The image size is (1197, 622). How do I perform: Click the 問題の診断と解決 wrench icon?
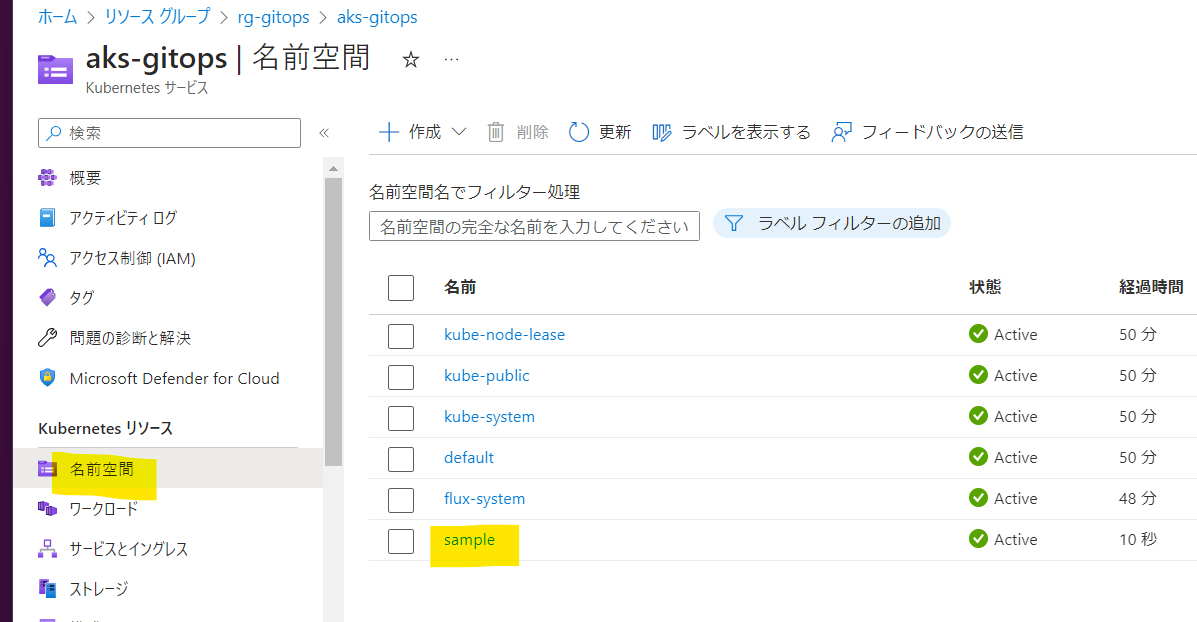[x=47, y=337]
